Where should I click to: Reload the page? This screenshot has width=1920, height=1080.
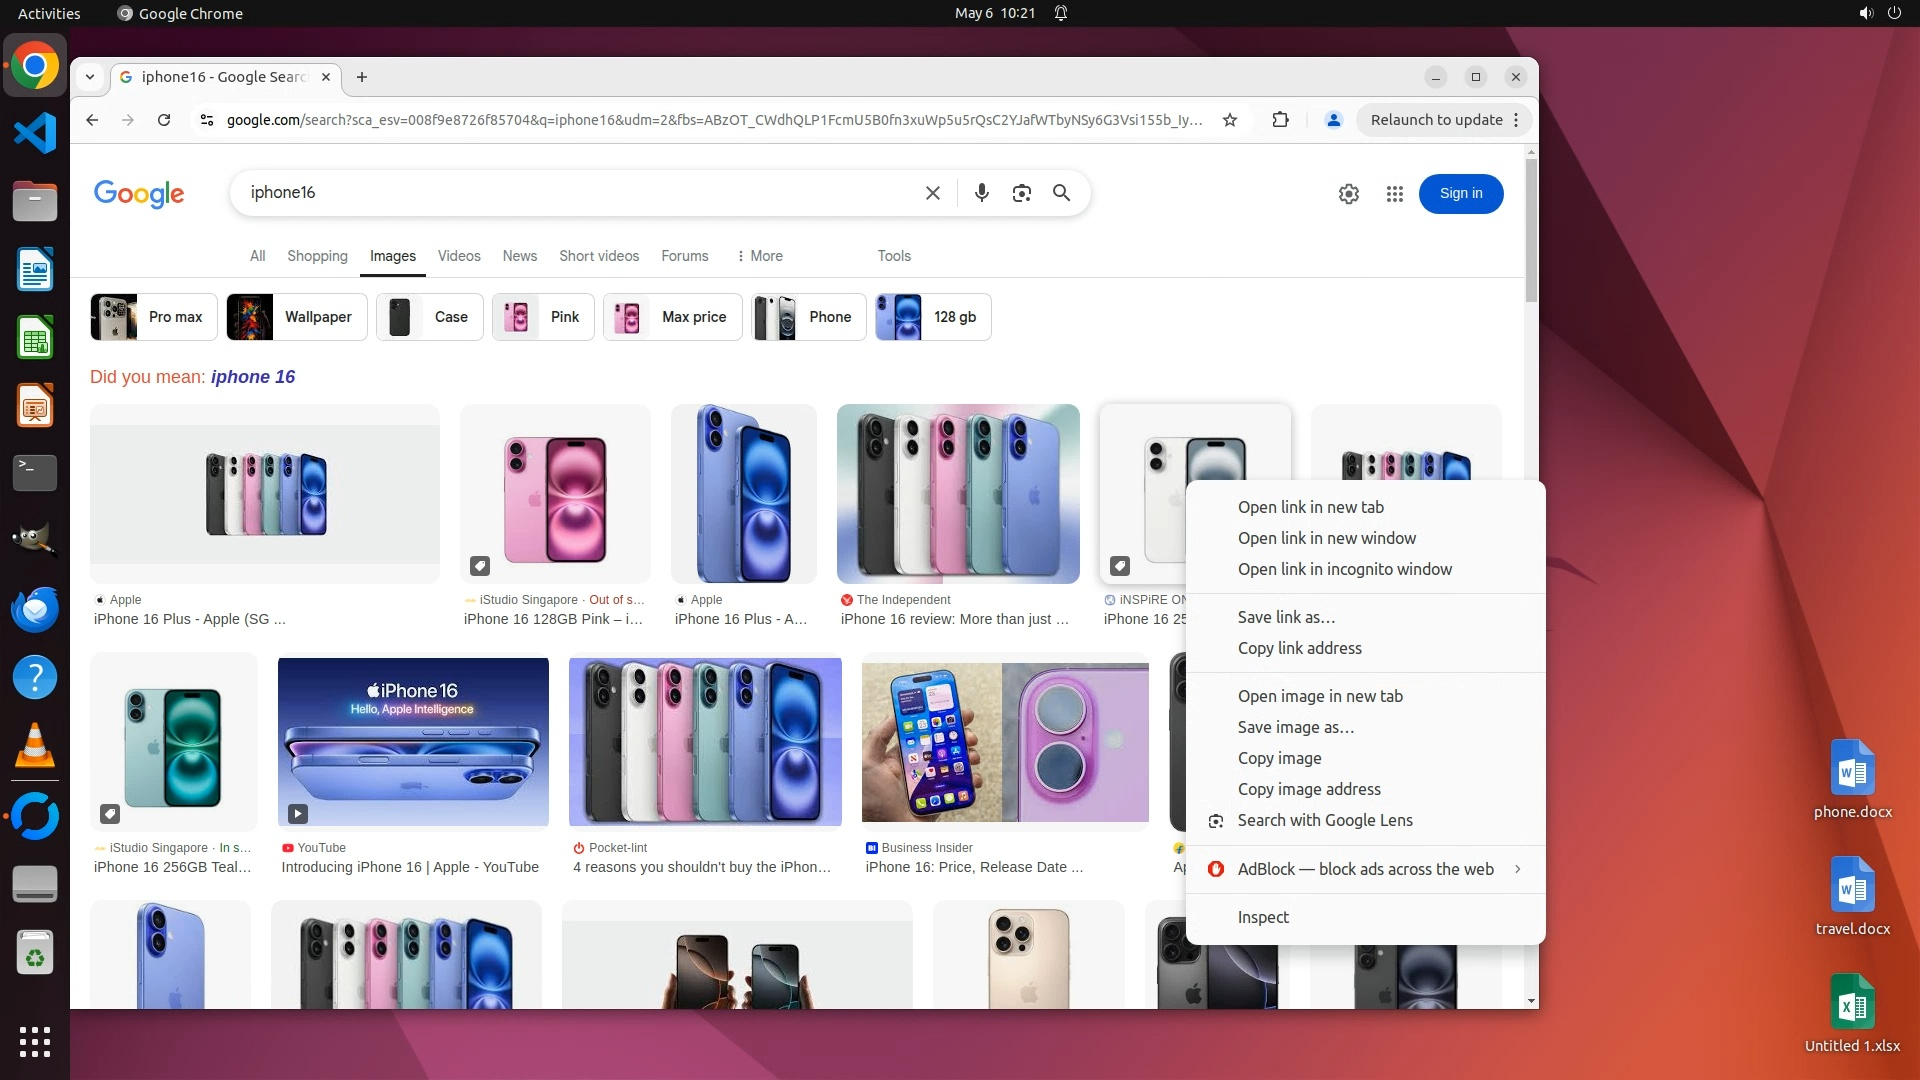click(164, 120)
